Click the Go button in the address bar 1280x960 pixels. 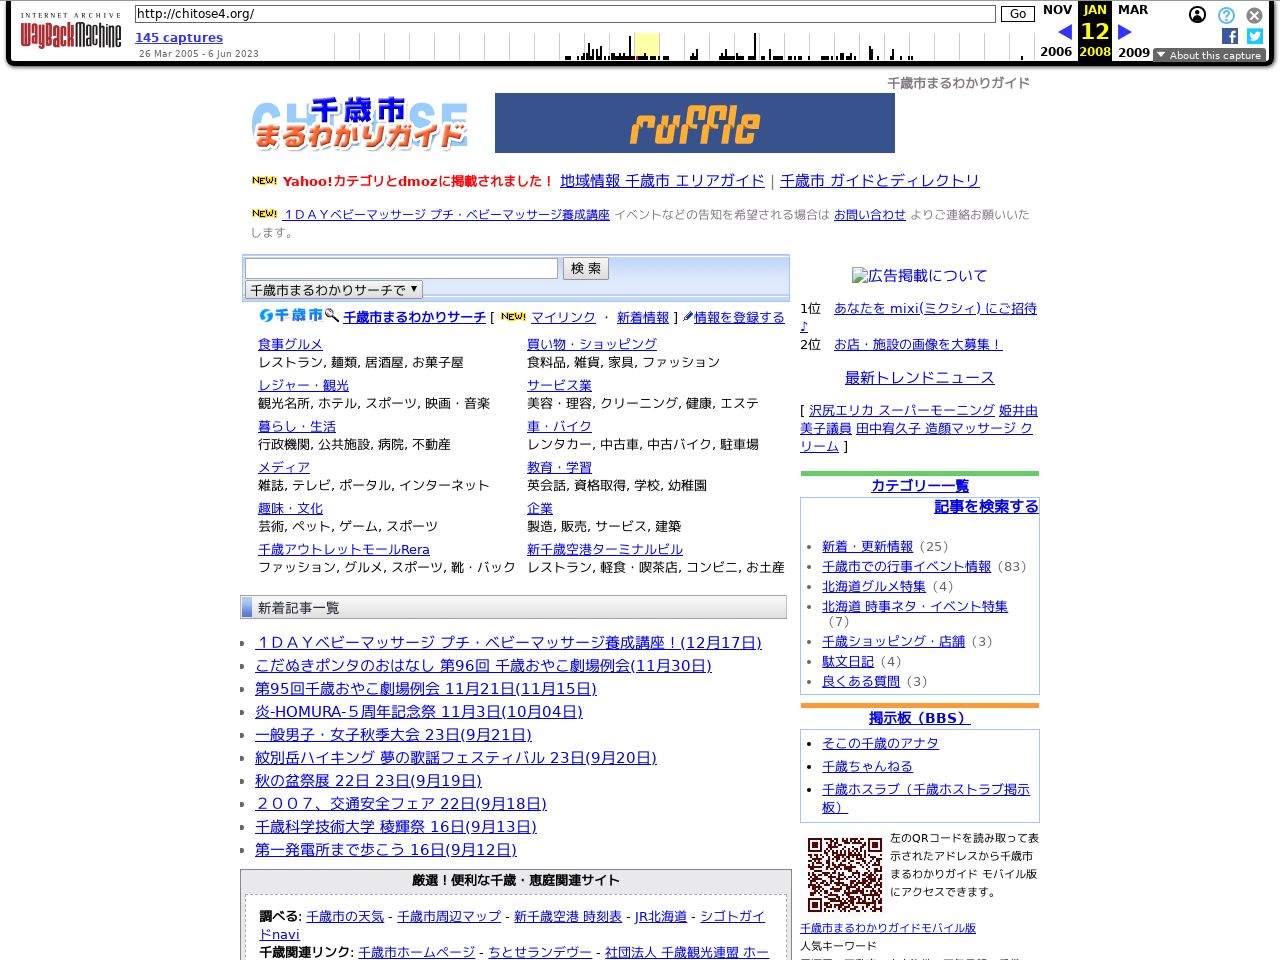(1017, 14)
